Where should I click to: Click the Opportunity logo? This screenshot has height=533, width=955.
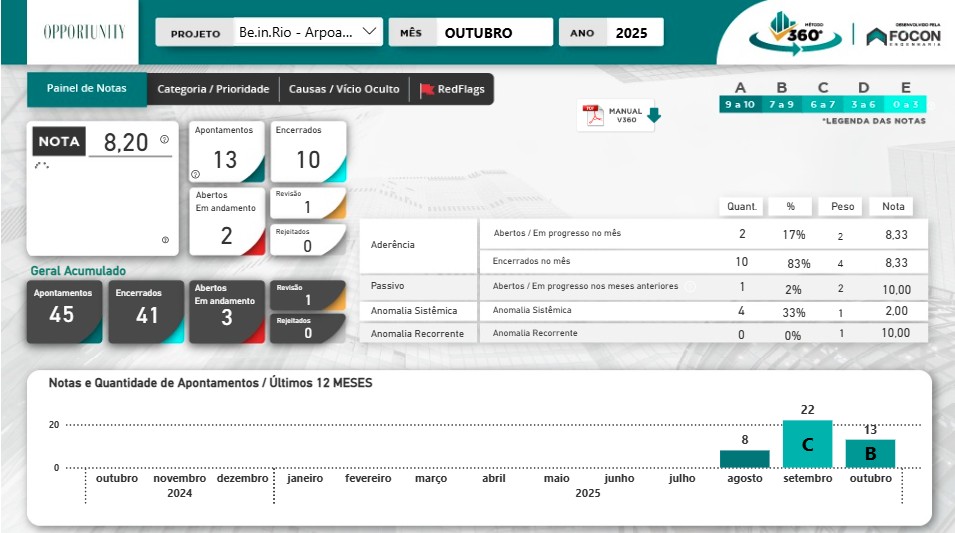click(x=84, y=32)
